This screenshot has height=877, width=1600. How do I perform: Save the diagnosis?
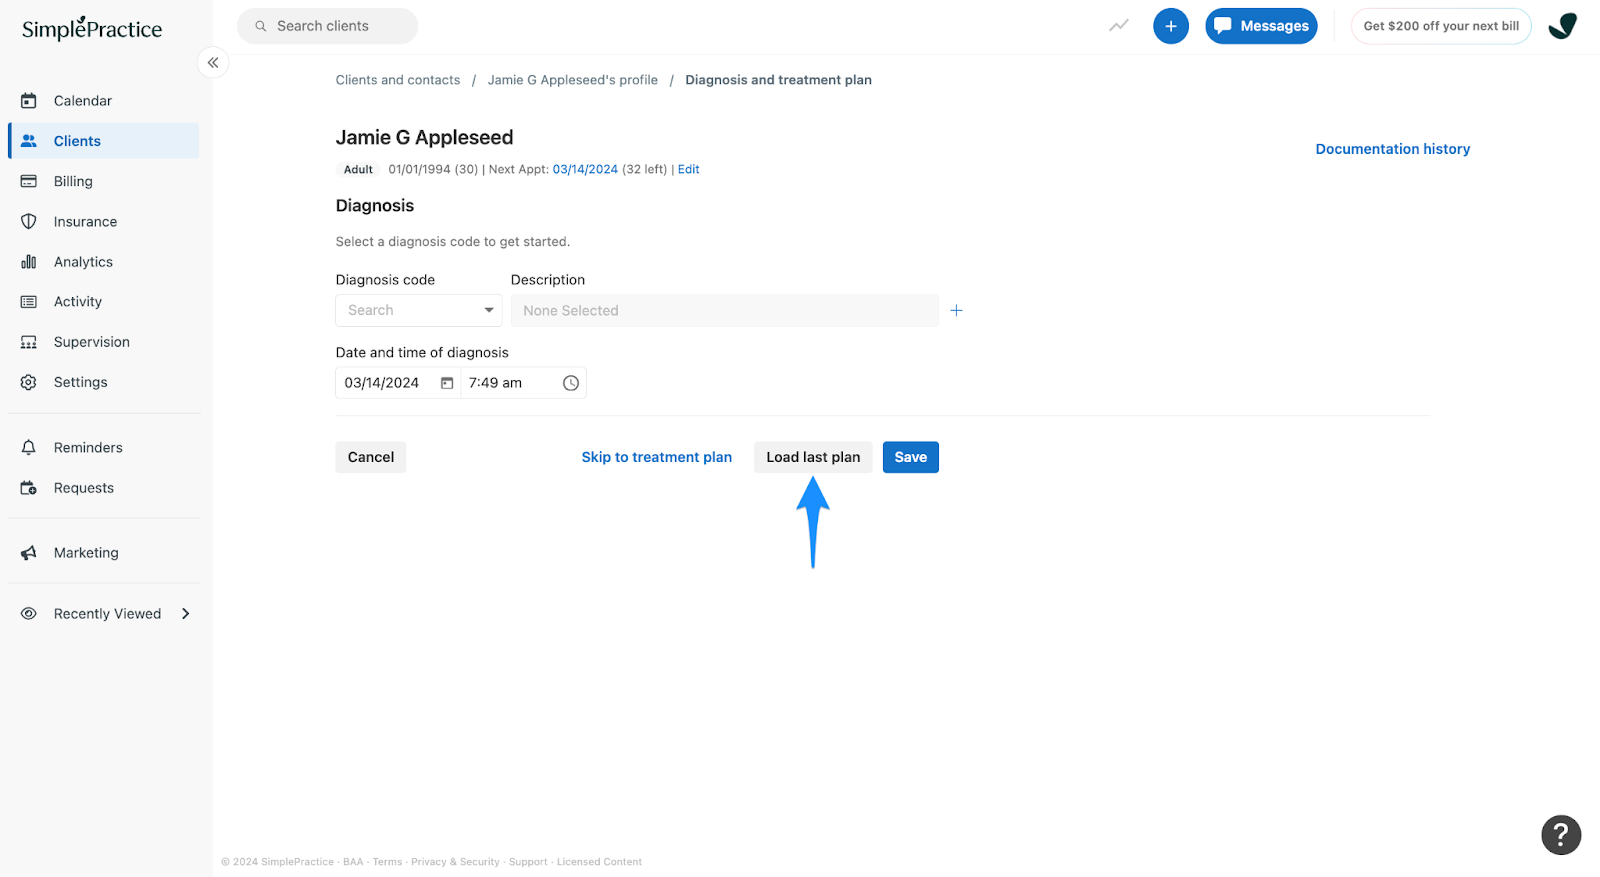(911, 457)
